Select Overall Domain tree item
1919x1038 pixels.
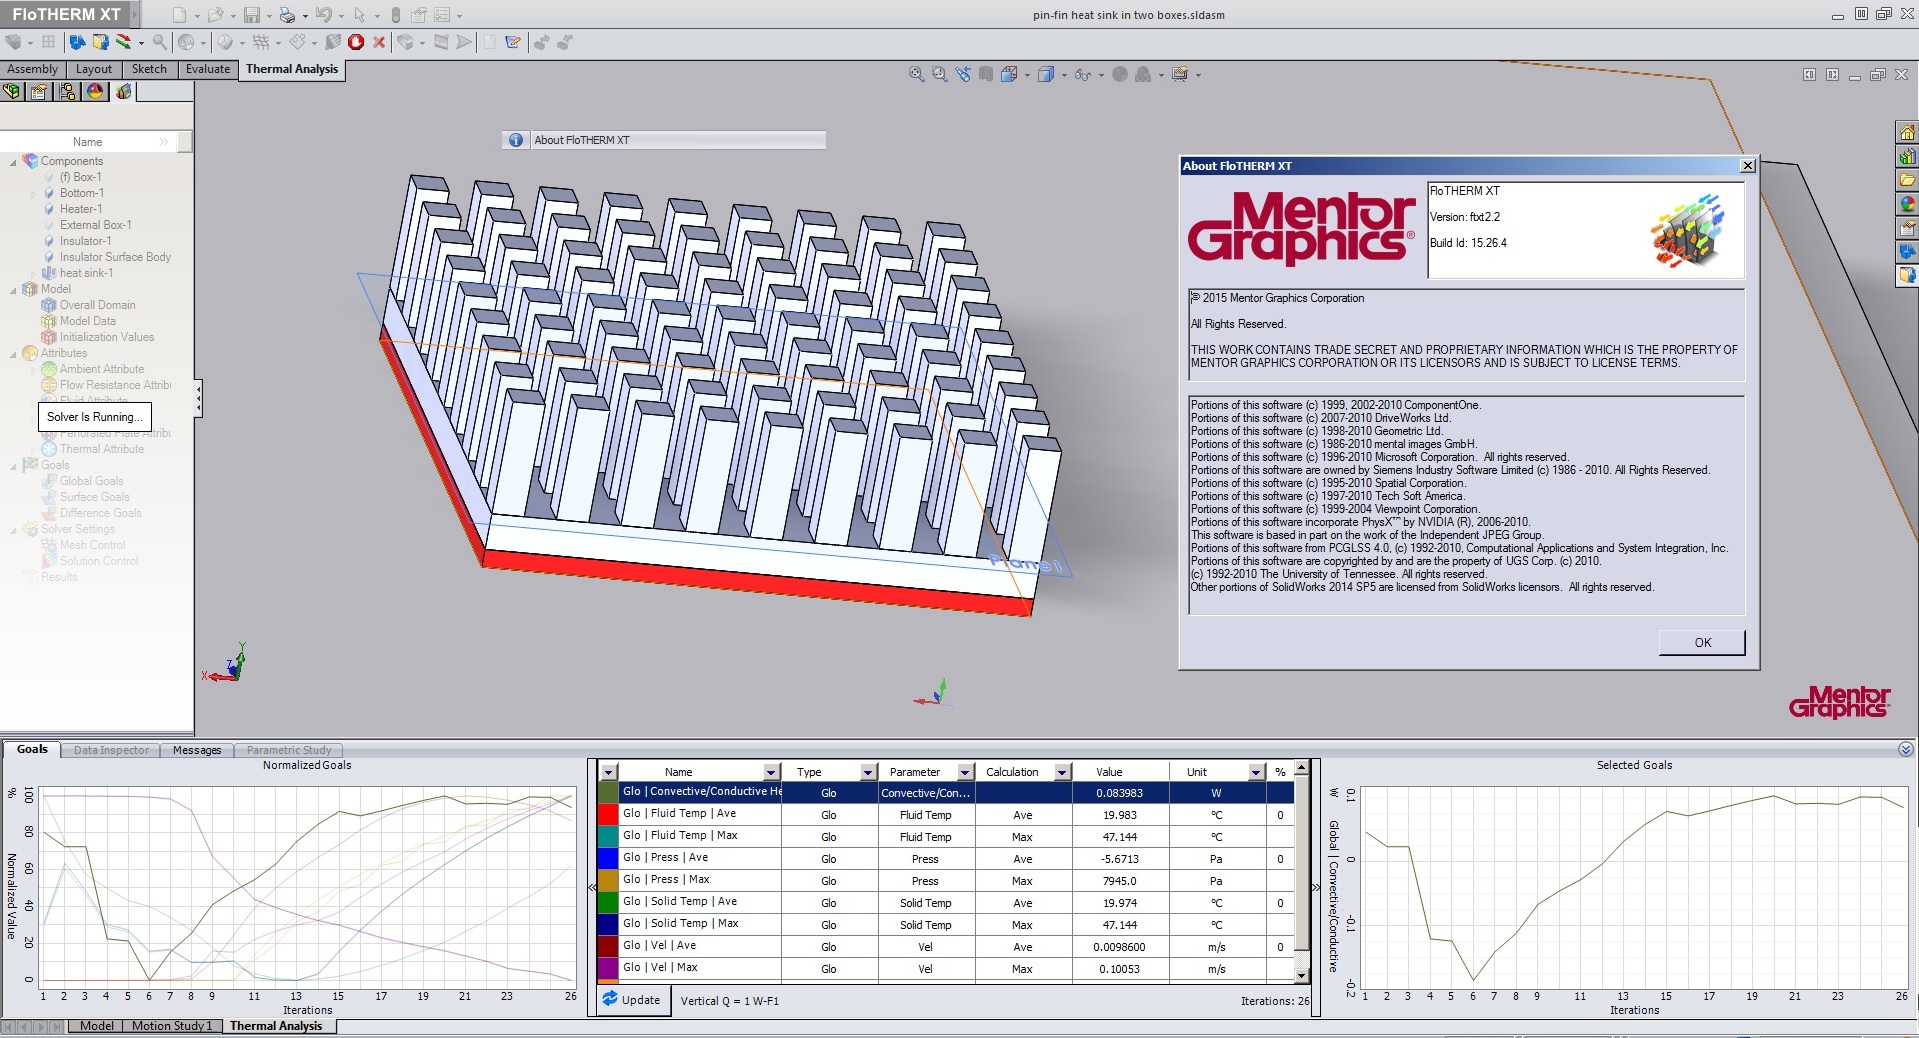click(97, 305)
